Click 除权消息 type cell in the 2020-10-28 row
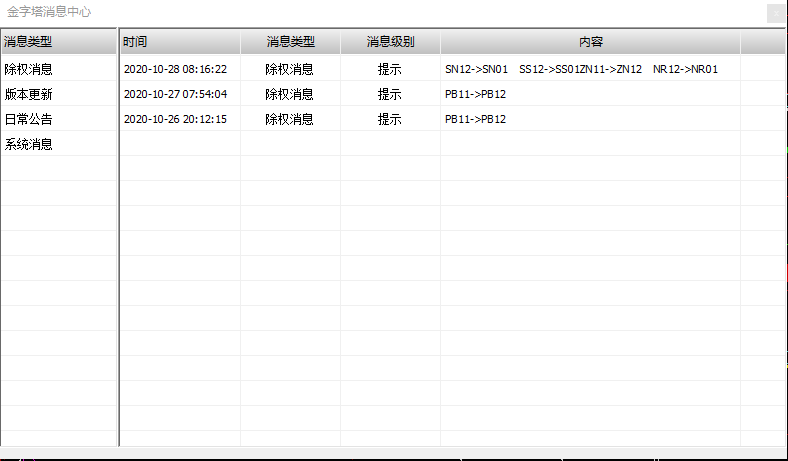The image size is (788, 461). coord(289,69)
